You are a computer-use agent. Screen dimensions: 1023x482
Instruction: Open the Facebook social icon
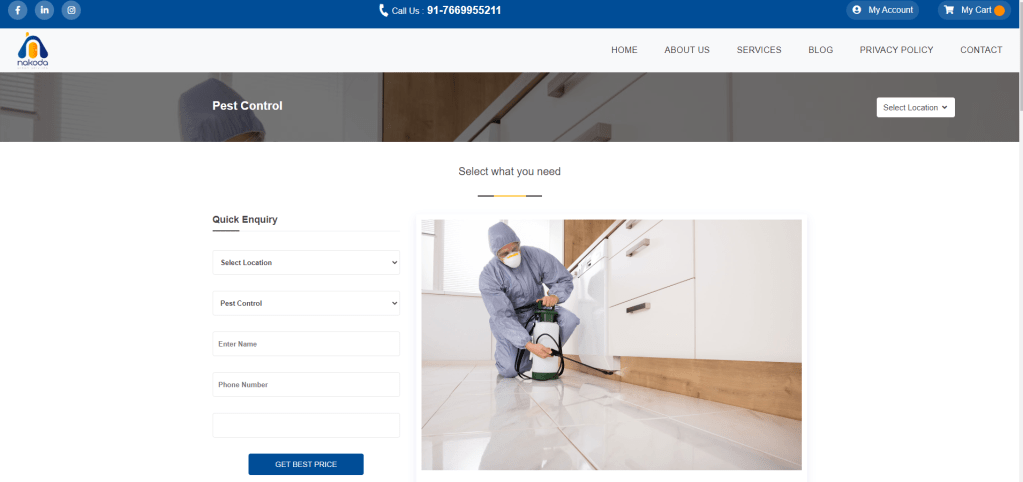pyautogui.click(x=18, y=10)
